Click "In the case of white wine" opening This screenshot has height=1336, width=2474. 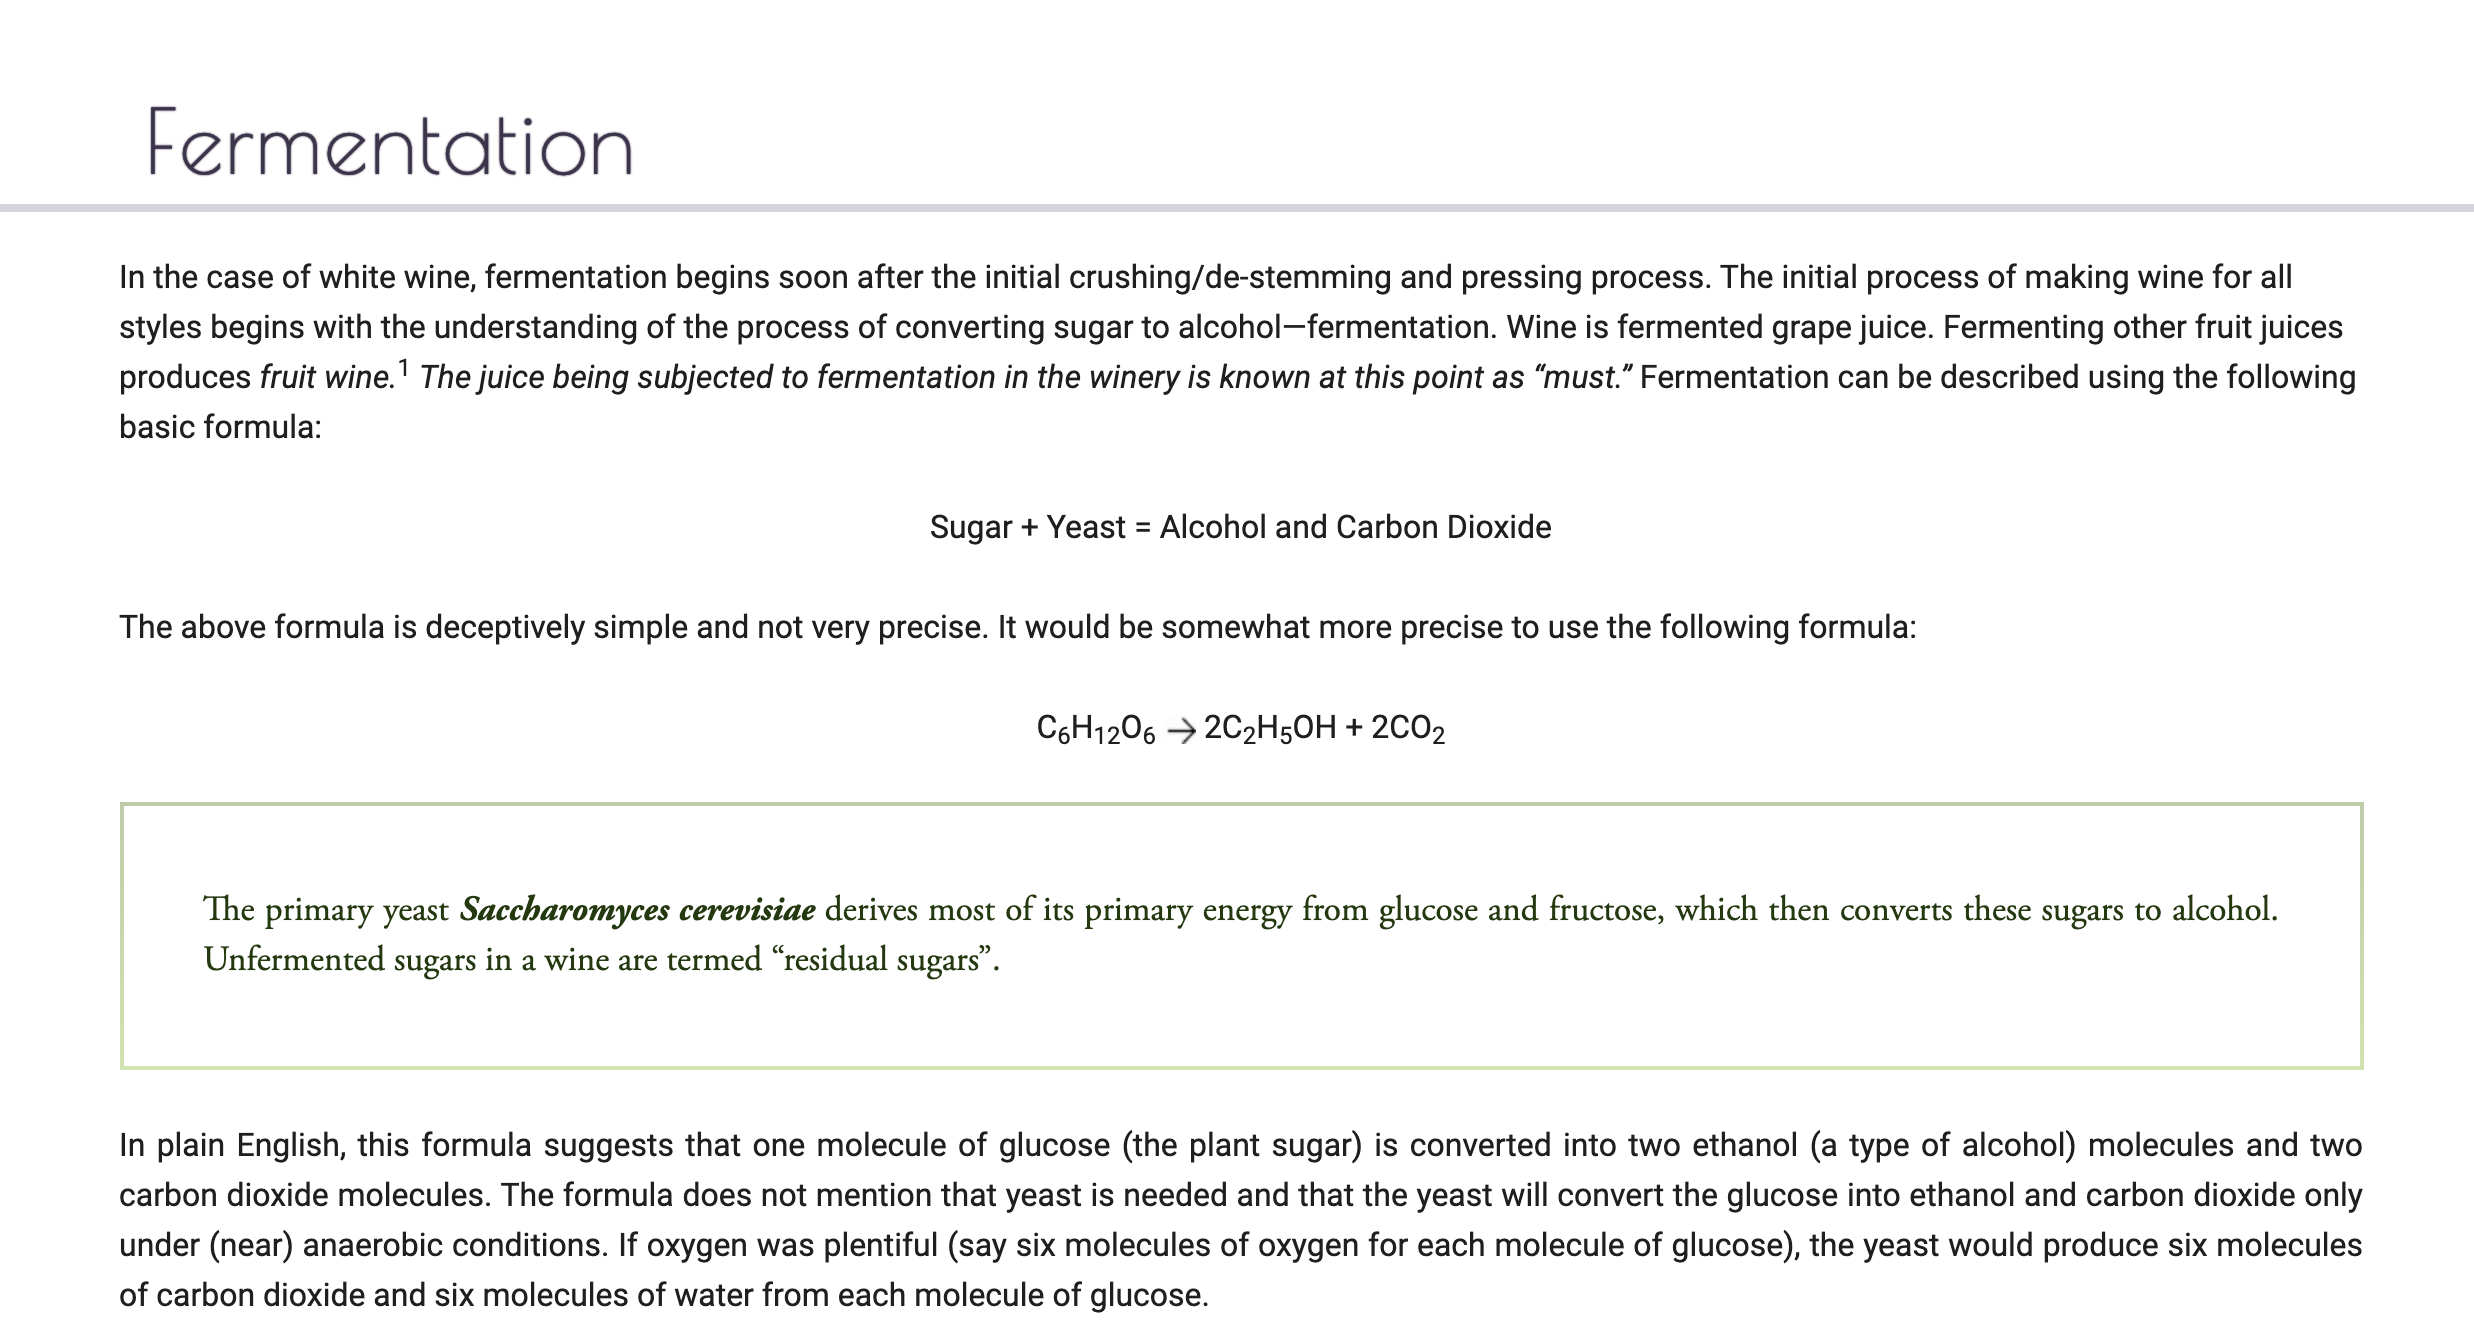pos(296,277)
